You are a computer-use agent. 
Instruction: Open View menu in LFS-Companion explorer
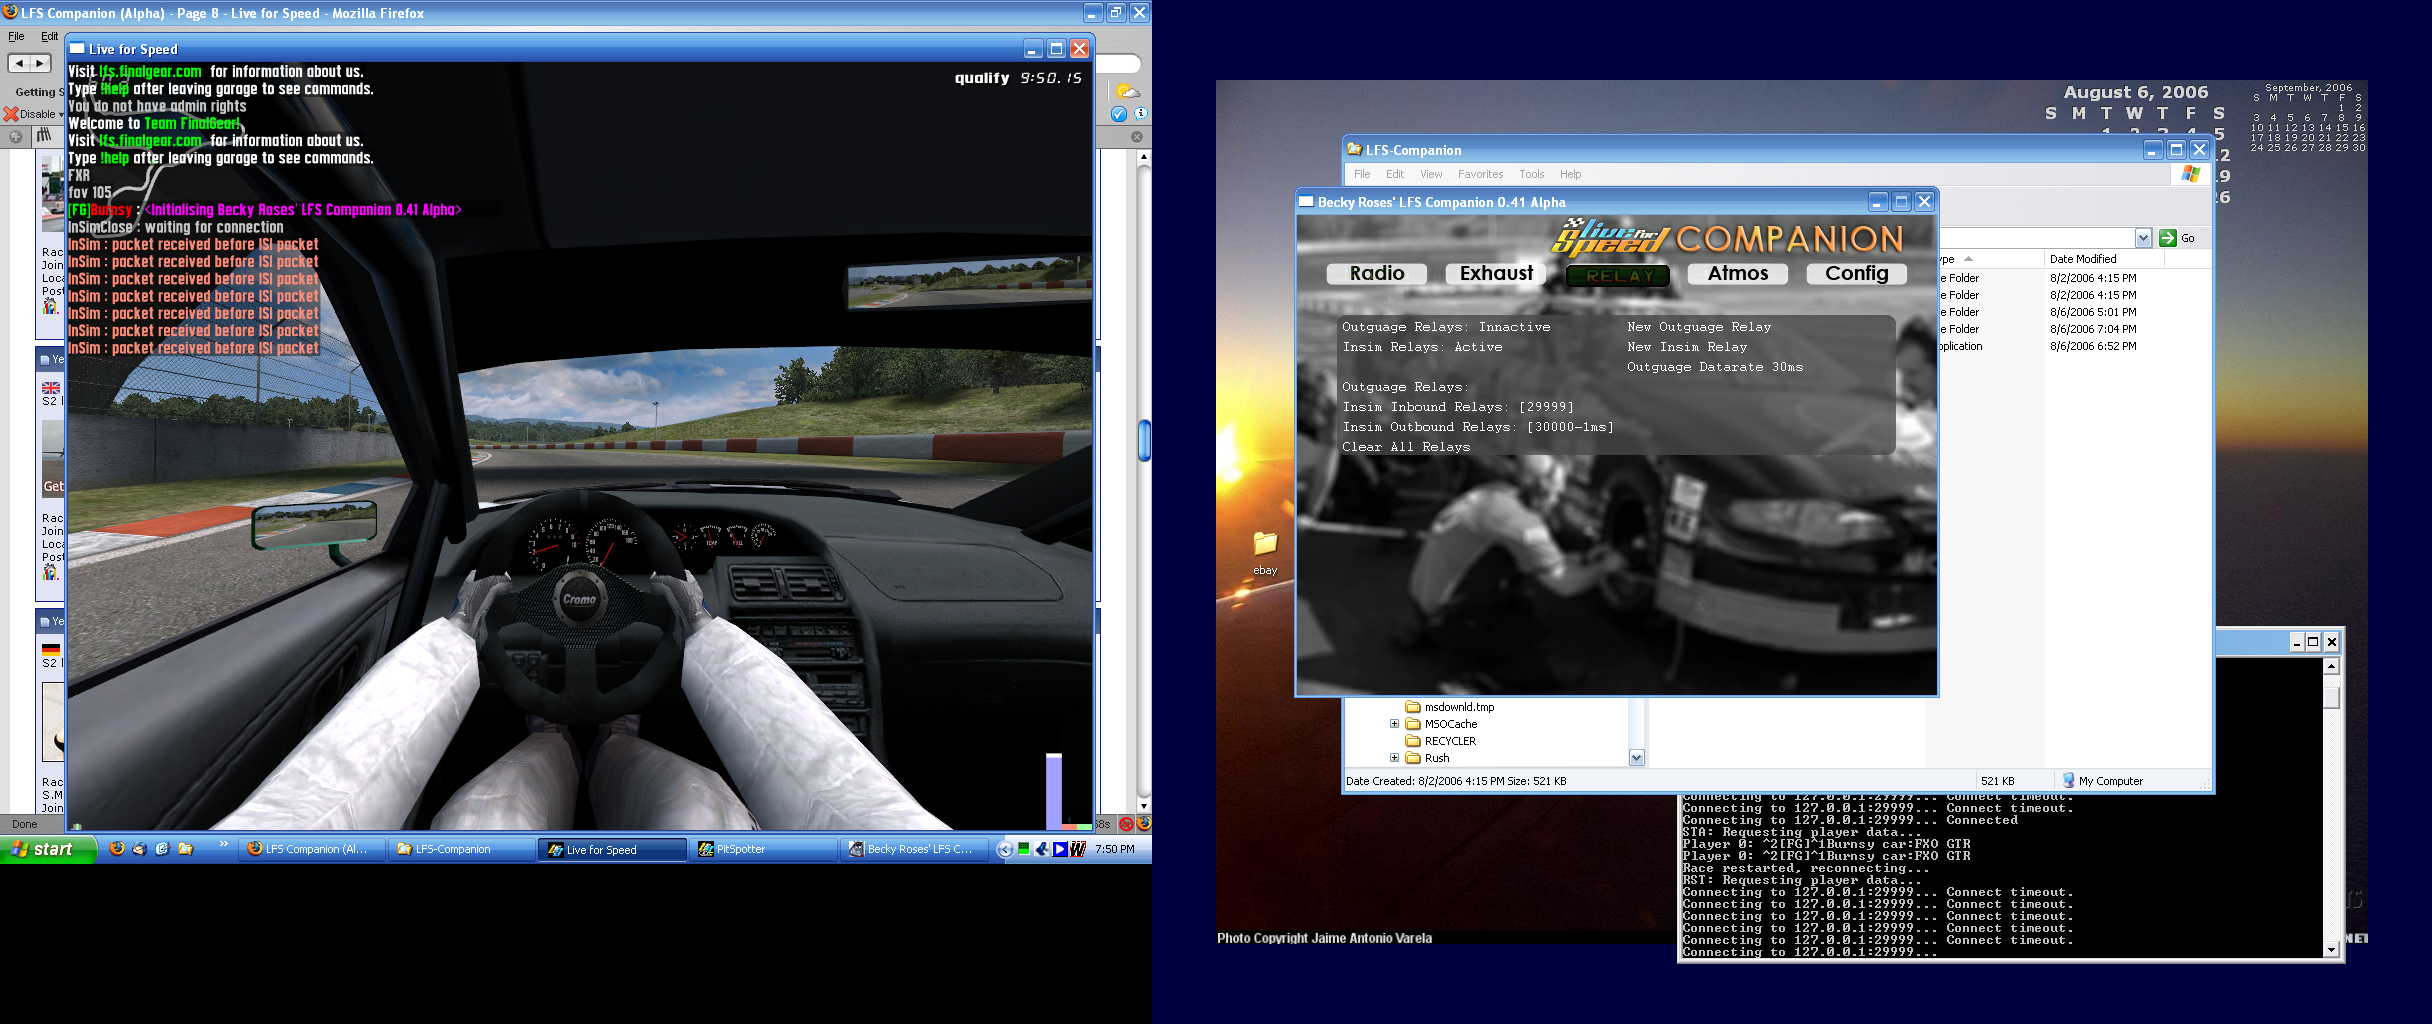pos(1431,174)
